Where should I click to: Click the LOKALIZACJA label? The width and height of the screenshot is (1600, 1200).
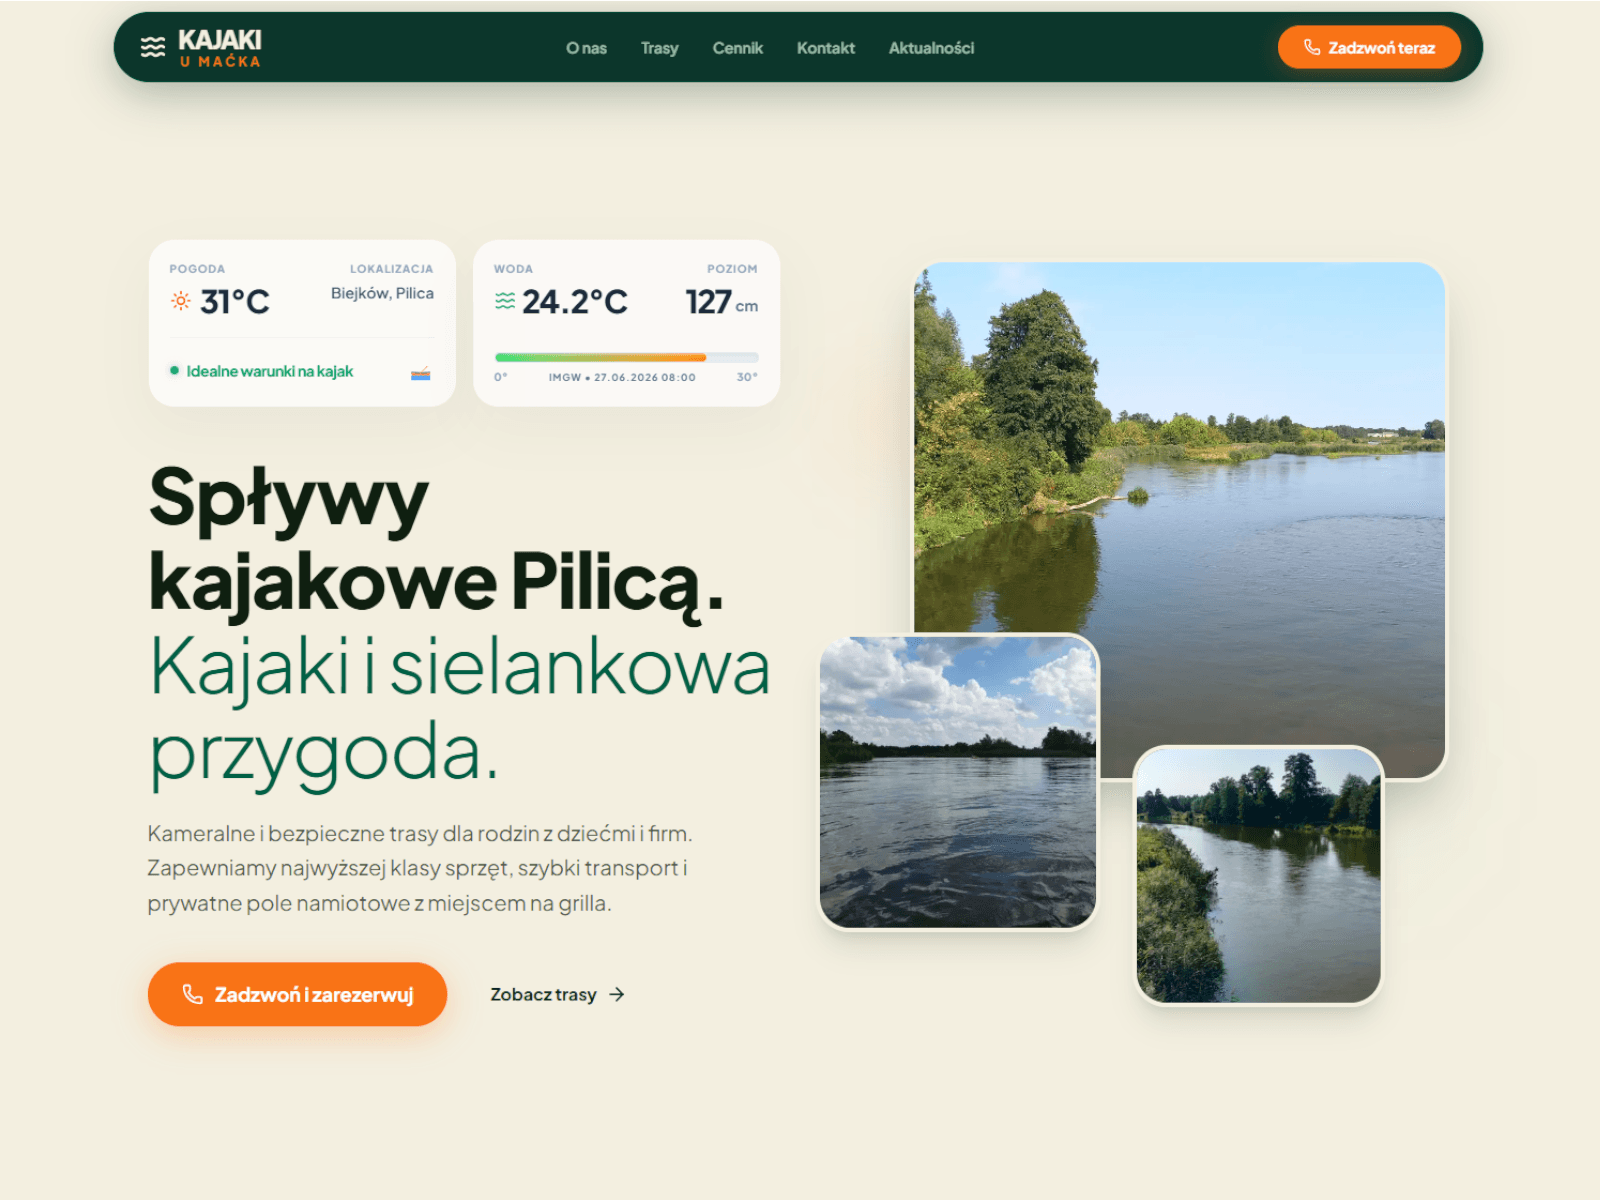coord(392,269)
